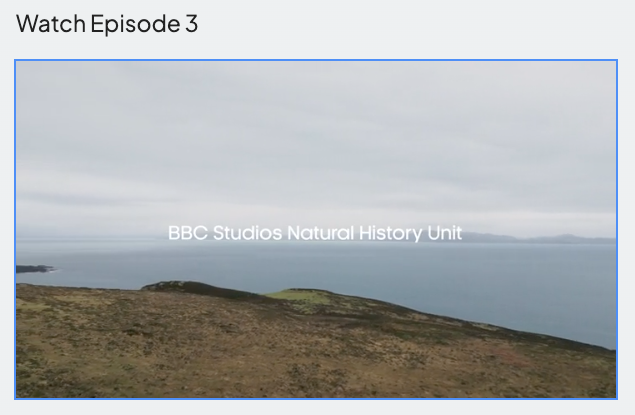Click the dark hilltop ridge above the moorland
This screenshot has width=635, height=415.
pos(198,288)
